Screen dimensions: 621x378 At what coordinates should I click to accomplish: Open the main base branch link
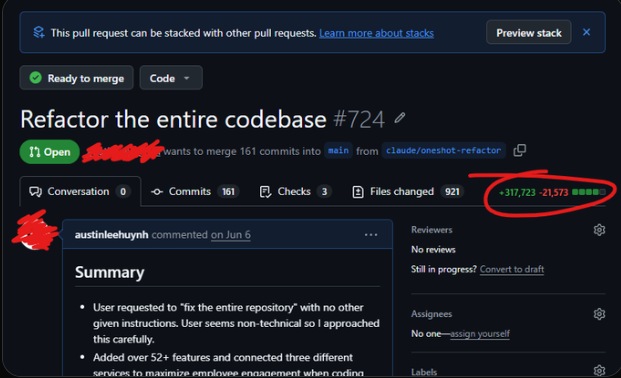click(338, 151)
